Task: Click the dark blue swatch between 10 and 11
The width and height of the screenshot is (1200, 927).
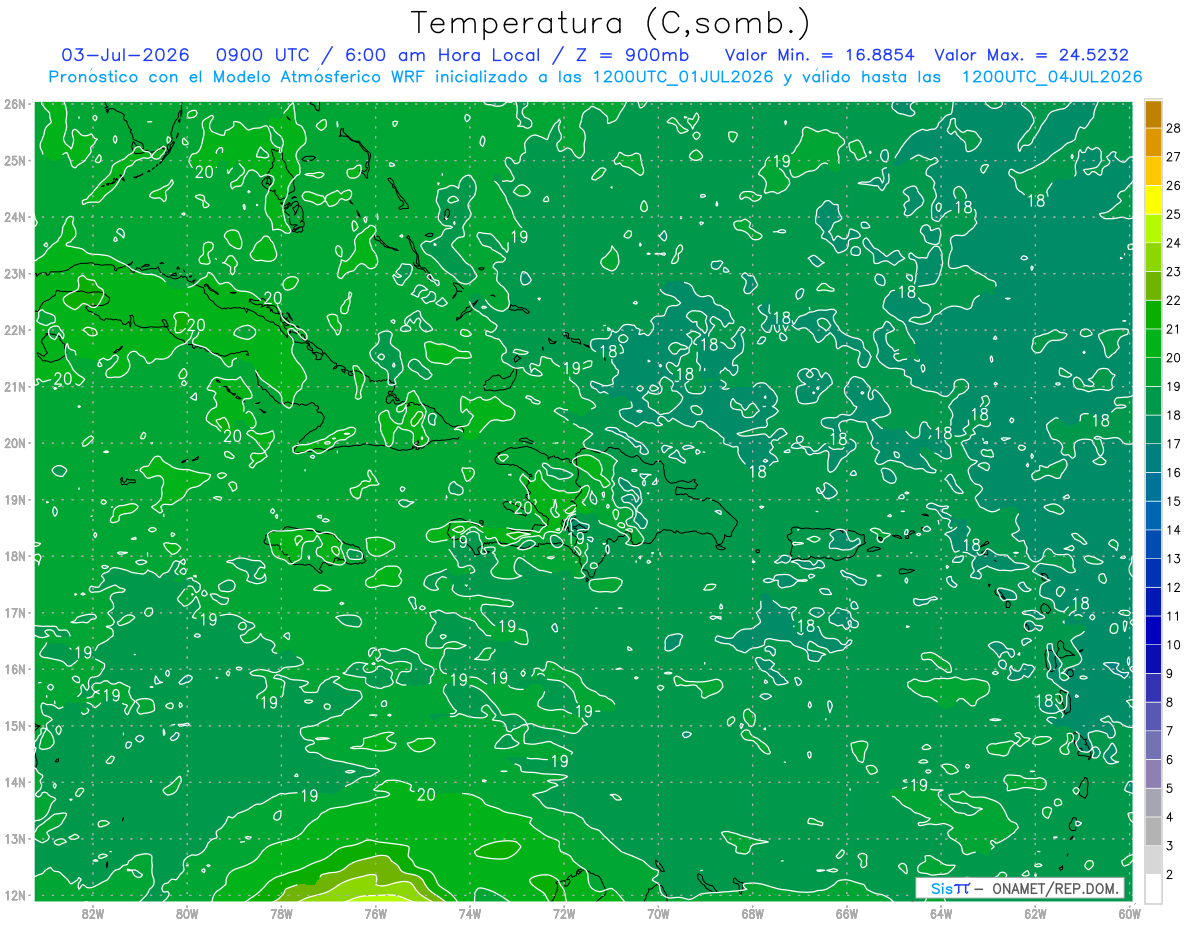Action: (1153, 631)
